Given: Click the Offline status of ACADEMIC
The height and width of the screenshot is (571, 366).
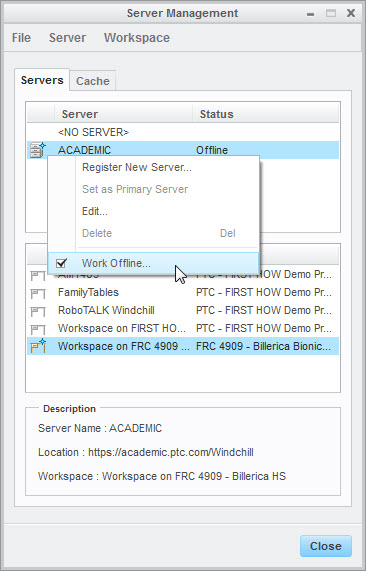Looking at the screenshot, I should (x=212, y=150).
